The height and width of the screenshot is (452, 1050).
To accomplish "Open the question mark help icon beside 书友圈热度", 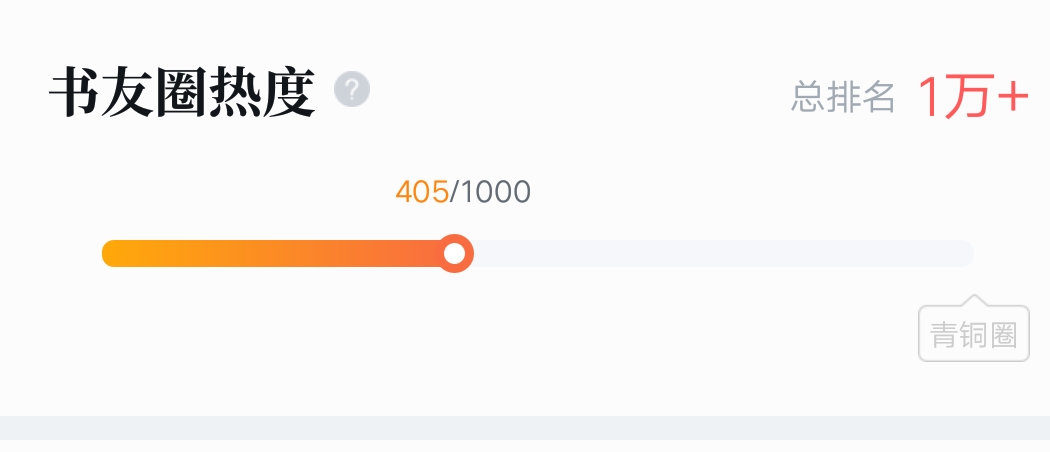I will pyautogui.click(x=352, y=88).
